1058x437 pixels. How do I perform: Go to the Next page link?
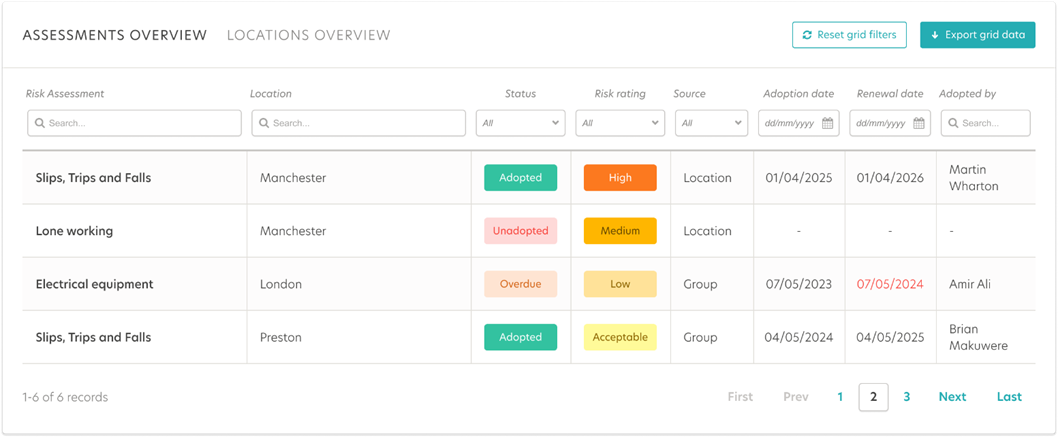pyautogui.click(x=952, y=397)
